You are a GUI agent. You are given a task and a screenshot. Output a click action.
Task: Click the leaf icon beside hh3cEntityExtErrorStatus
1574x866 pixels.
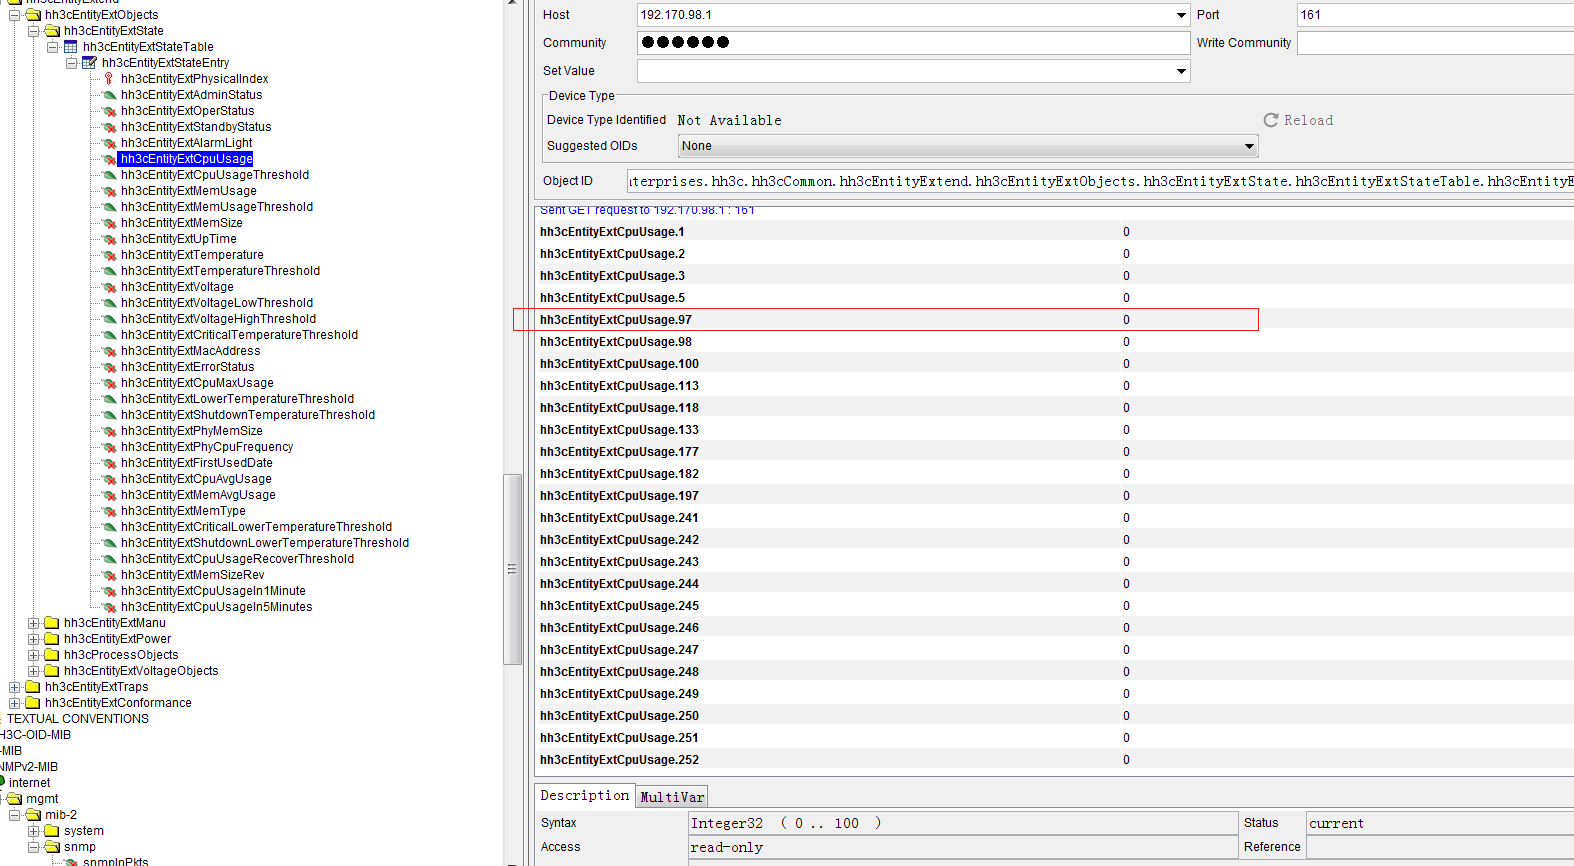click(x=109, y=367)
